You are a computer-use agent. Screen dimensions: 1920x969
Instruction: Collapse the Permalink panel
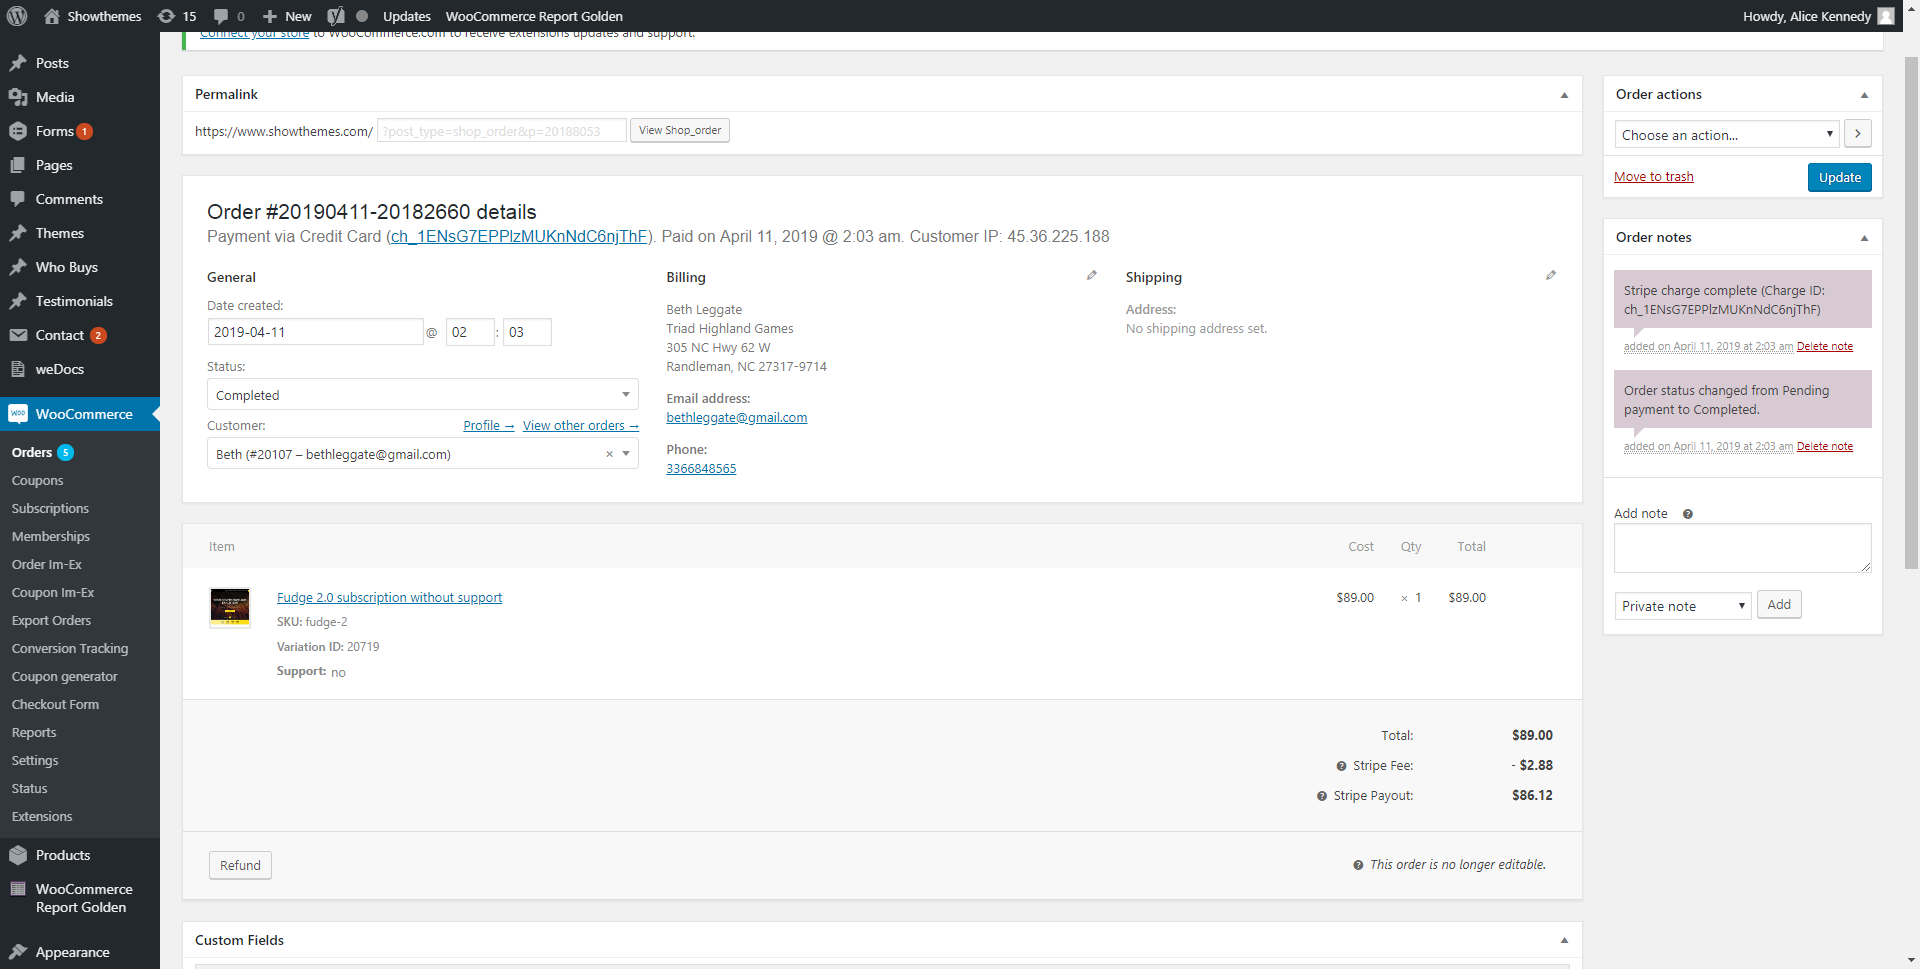(1564, 95)
